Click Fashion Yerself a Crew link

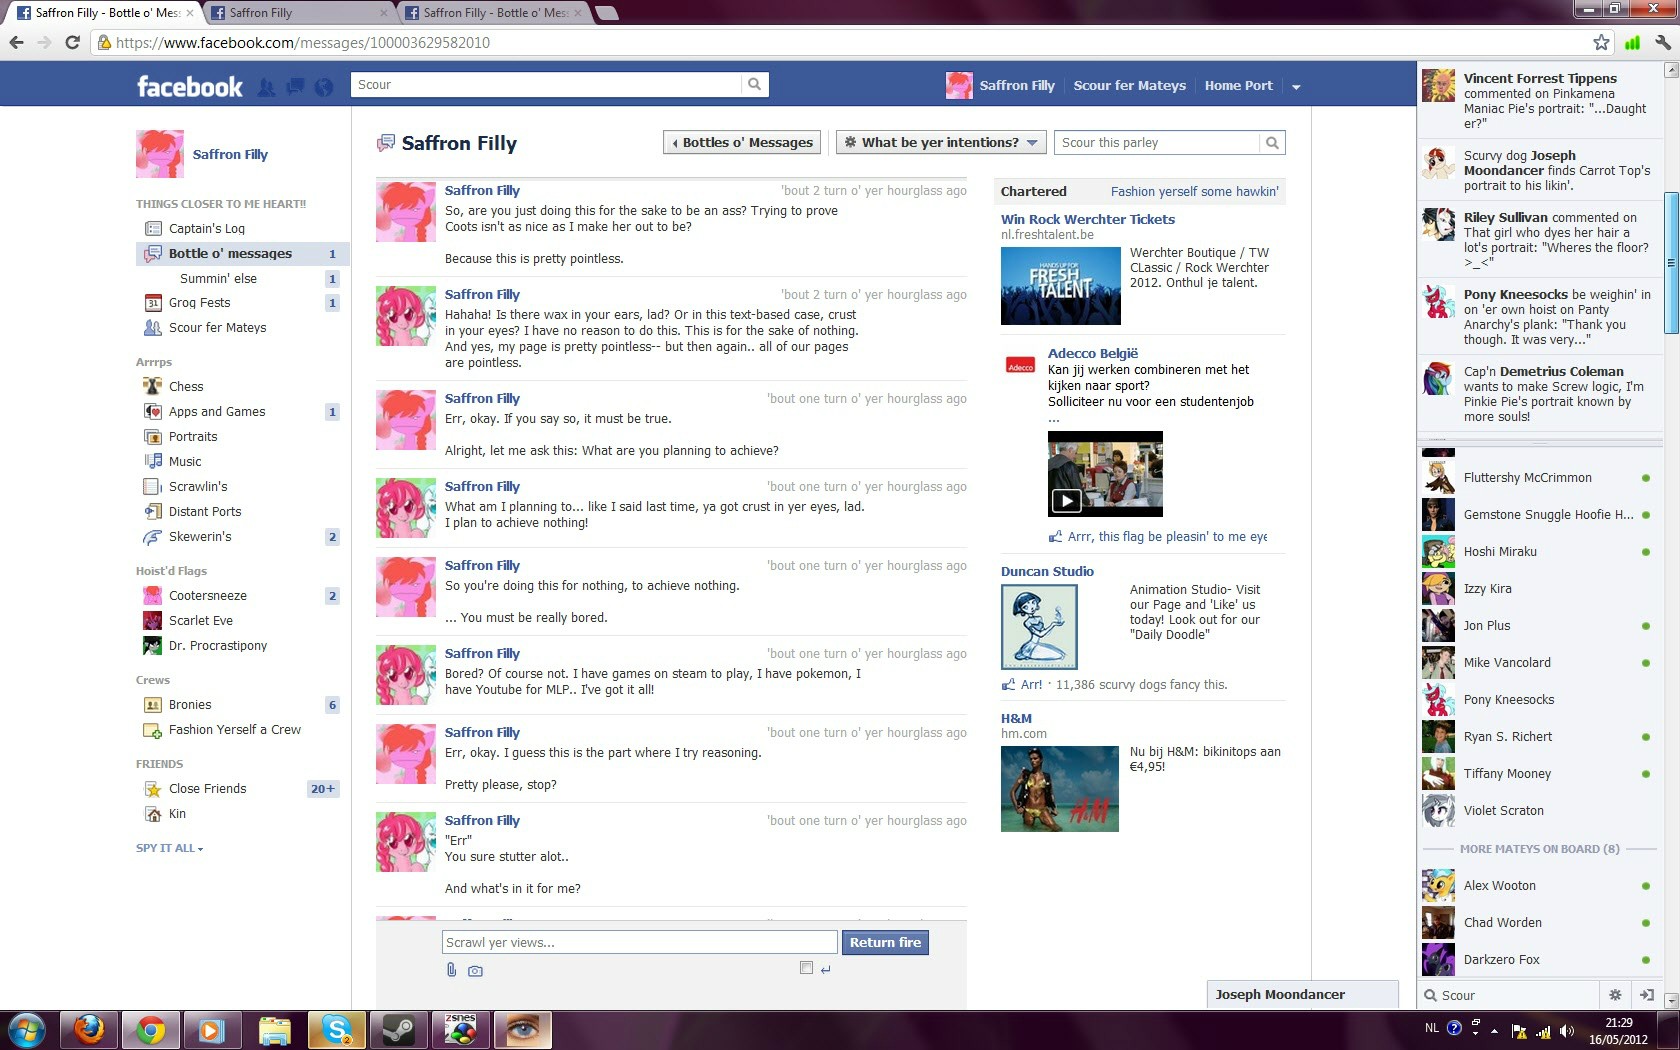(234, 729)
